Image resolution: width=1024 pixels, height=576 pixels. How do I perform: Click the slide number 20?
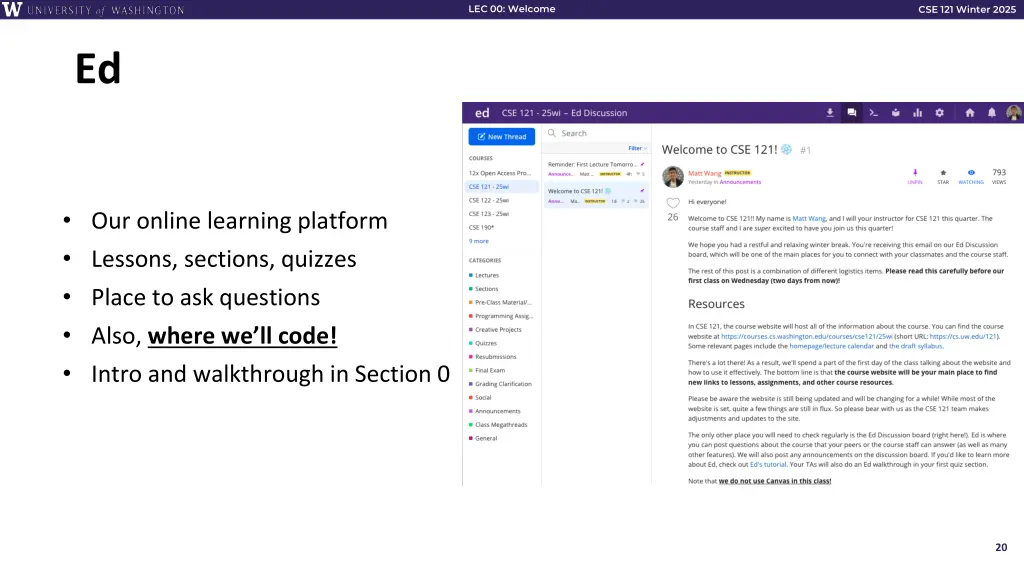coord(1001,547)
